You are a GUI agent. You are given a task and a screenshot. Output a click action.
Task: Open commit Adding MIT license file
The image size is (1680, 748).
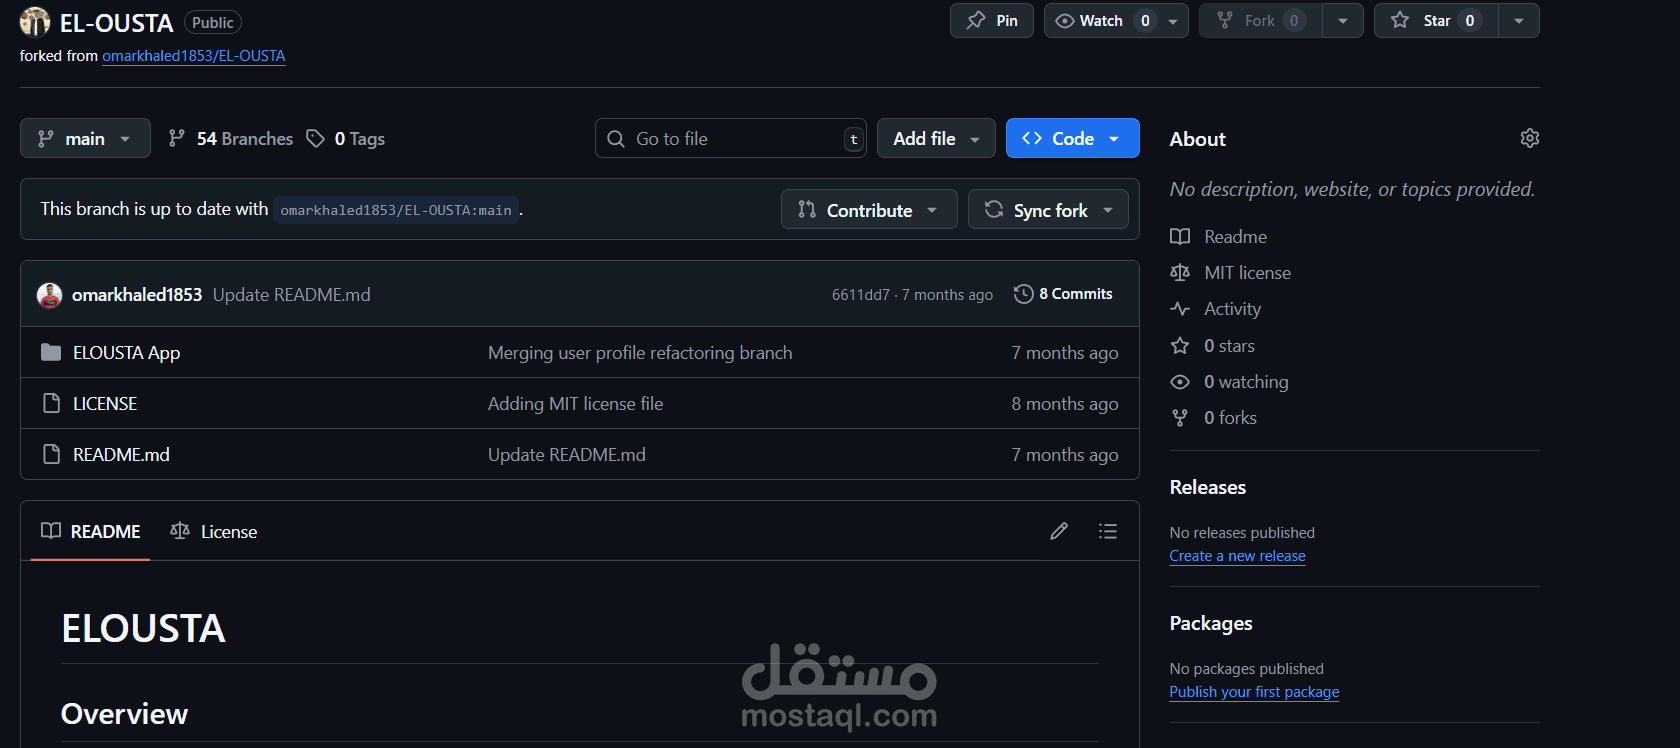(x=576, y=403)
